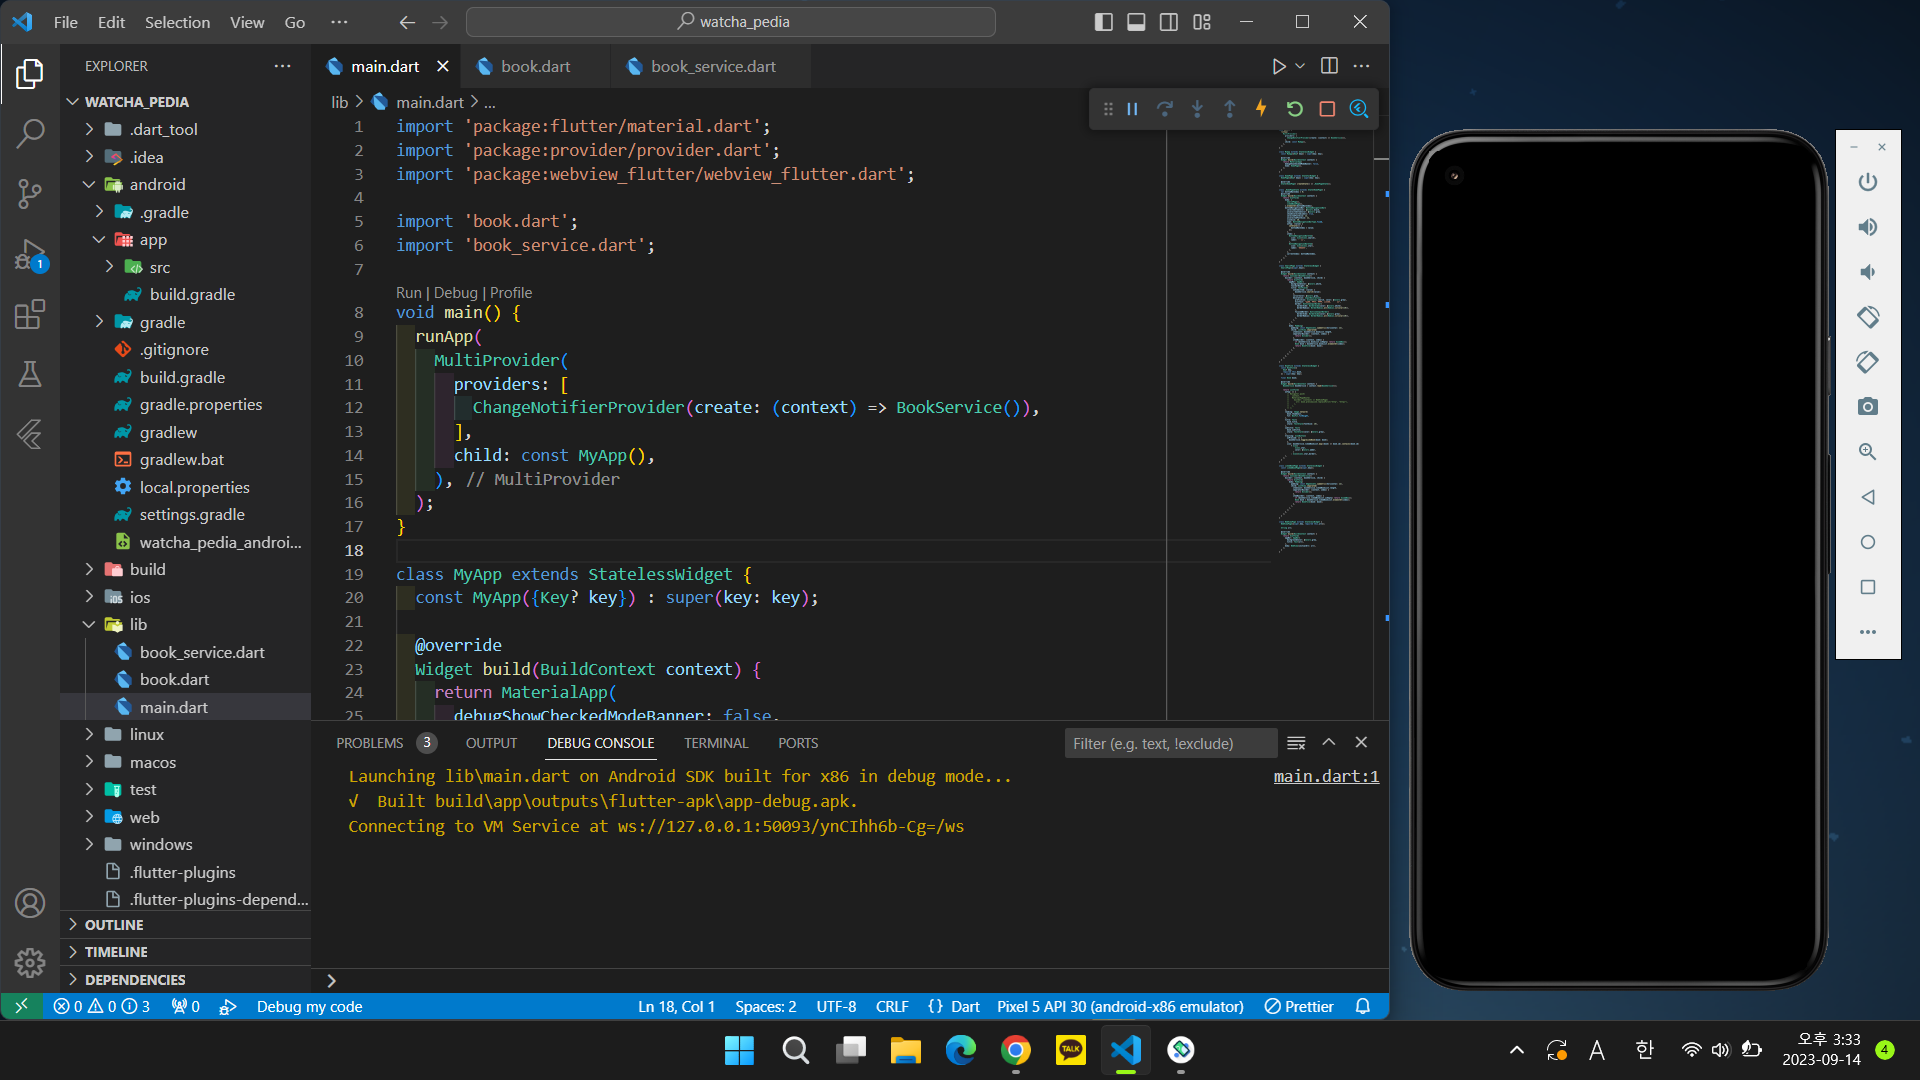Click the Profile CodeLens link above main
Screen dimensions: 1920x1080
[511, 293]
